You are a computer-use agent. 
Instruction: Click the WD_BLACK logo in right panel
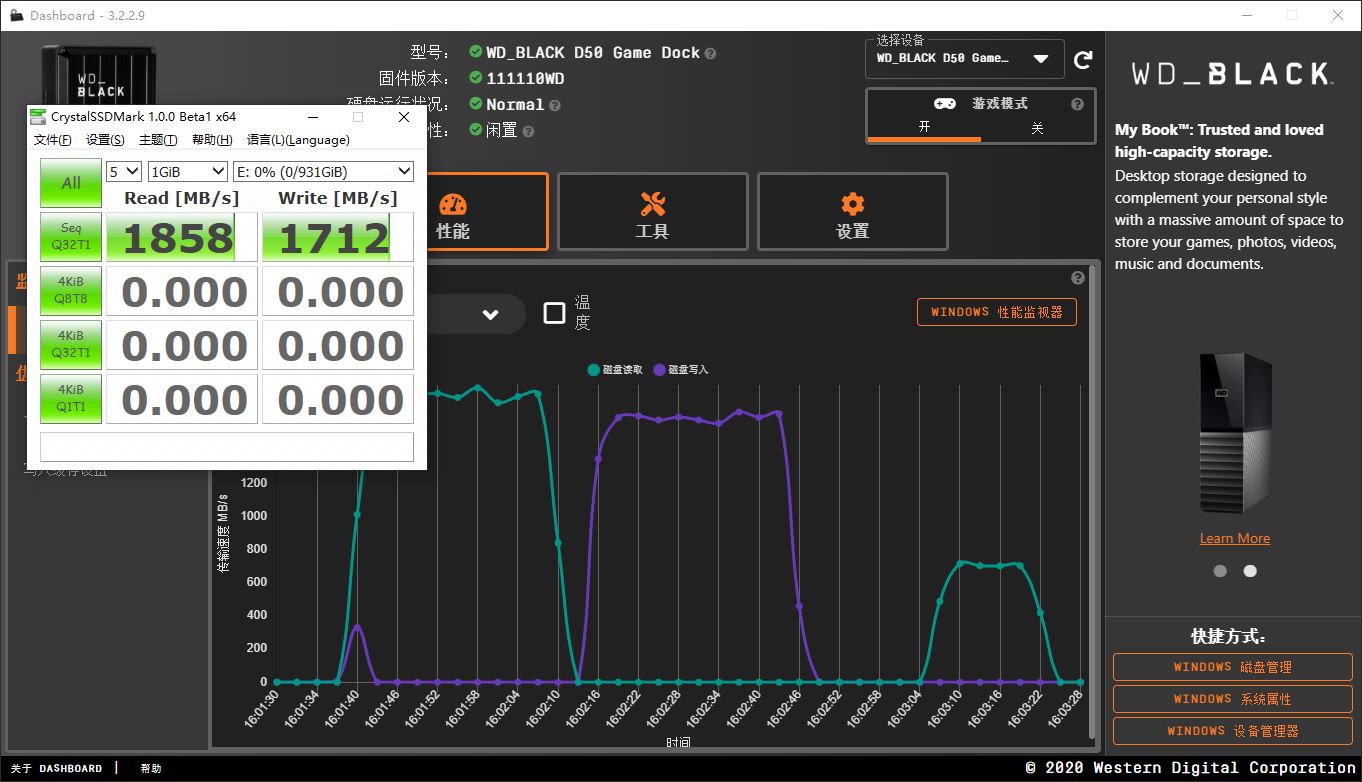1232,74
